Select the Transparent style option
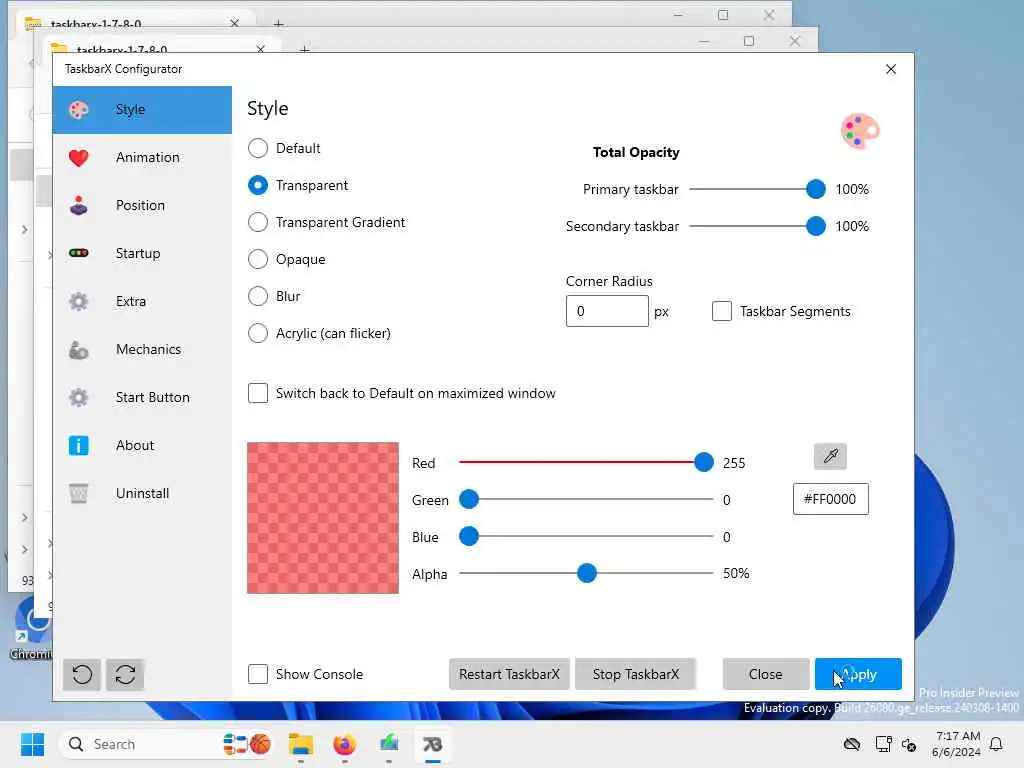 point(258,185)
